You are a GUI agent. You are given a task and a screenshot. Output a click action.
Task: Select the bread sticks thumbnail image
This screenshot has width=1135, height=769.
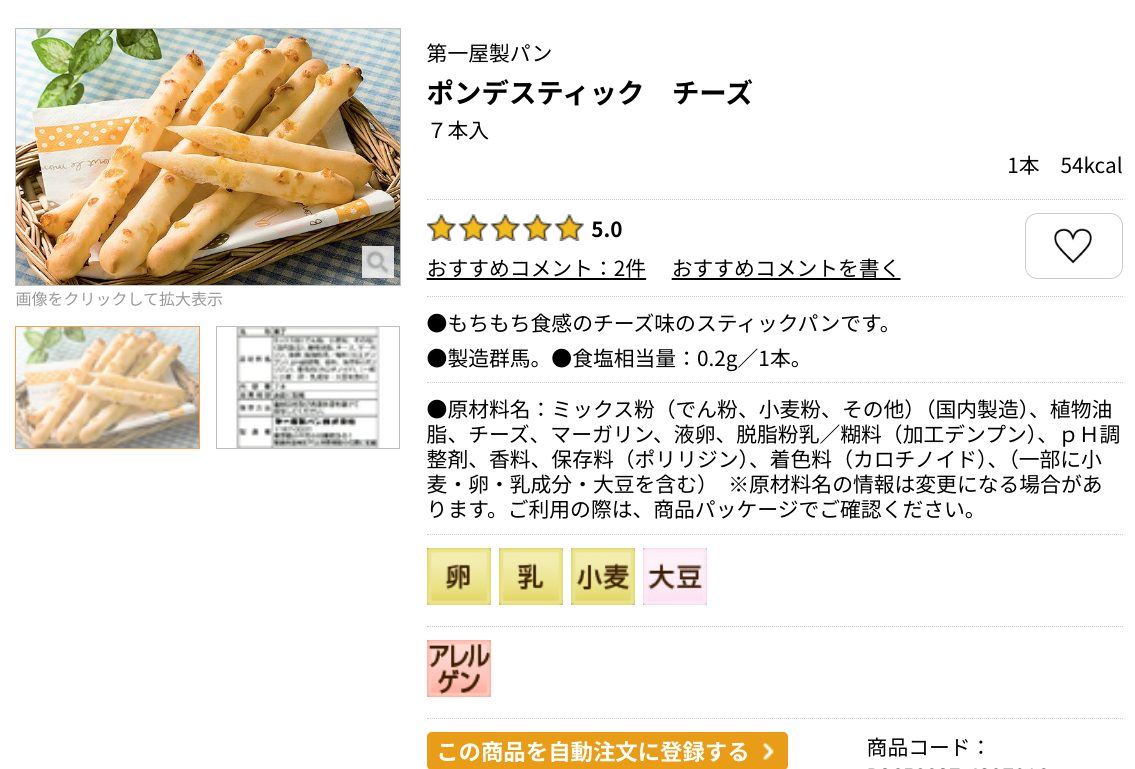[x=107, y=387]
